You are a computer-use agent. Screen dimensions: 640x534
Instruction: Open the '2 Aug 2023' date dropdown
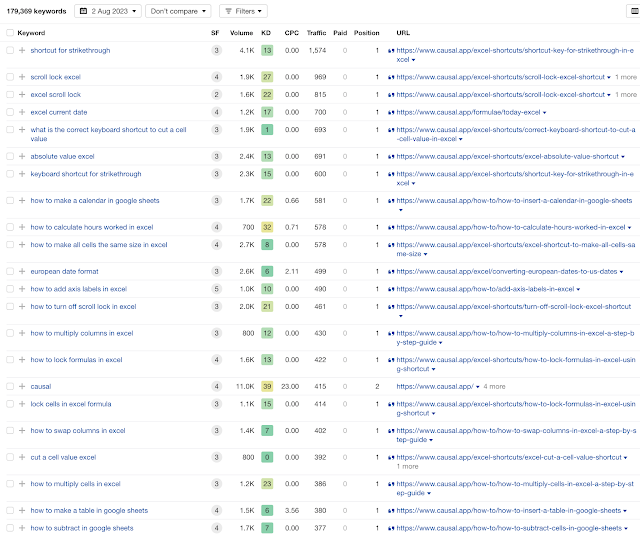pos(108,11)
